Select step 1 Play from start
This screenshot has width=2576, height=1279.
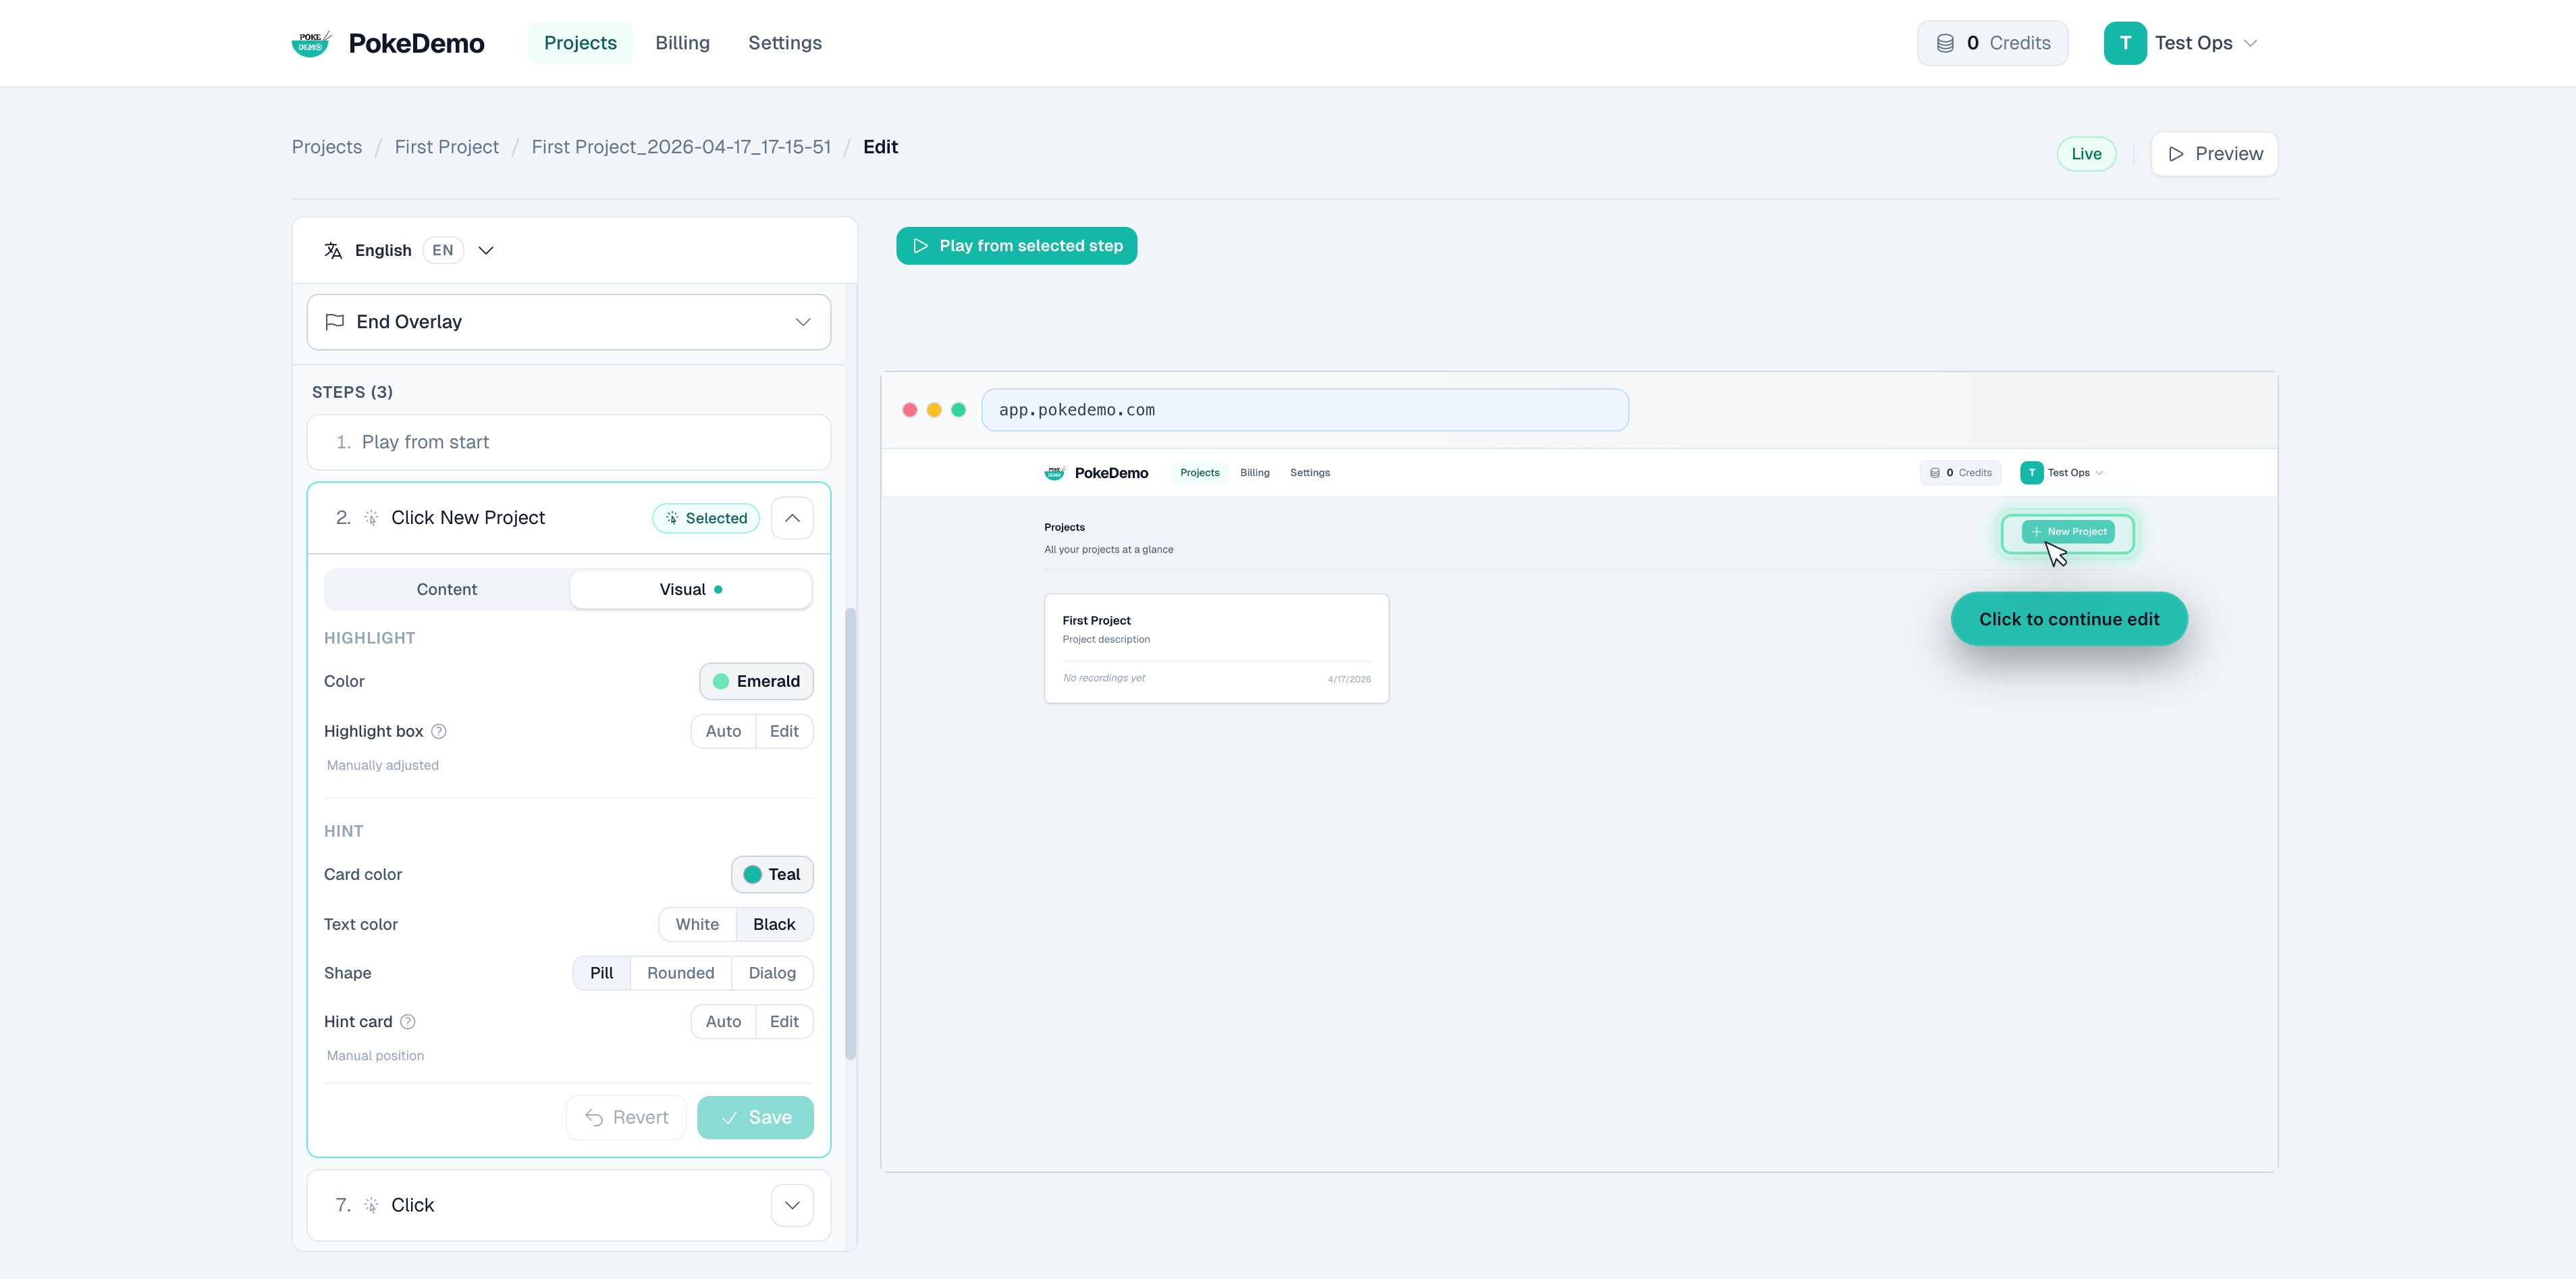pos(568,442)
